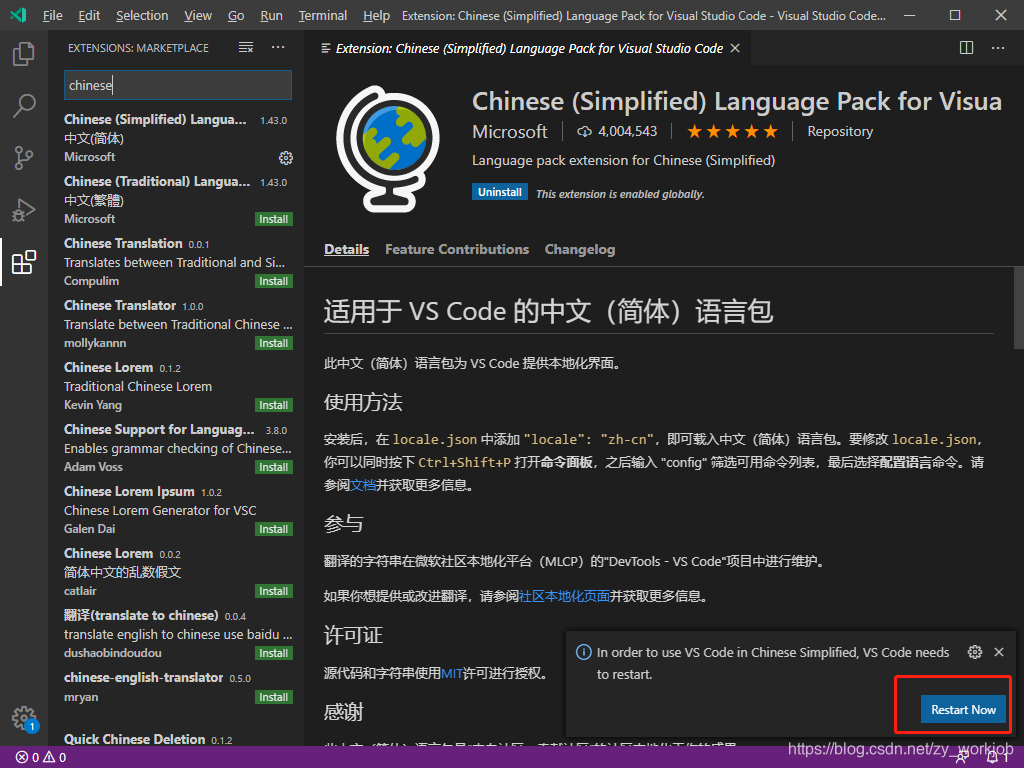The image size is (1024, 768).
Task: Split the editor to the right
Action: [967, 48]
